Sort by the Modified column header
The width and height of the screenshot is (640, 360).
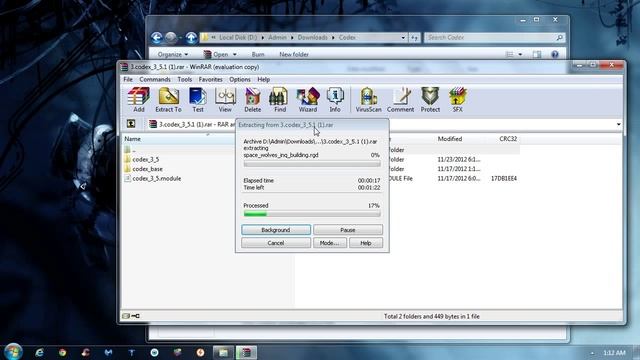point(450,139)
